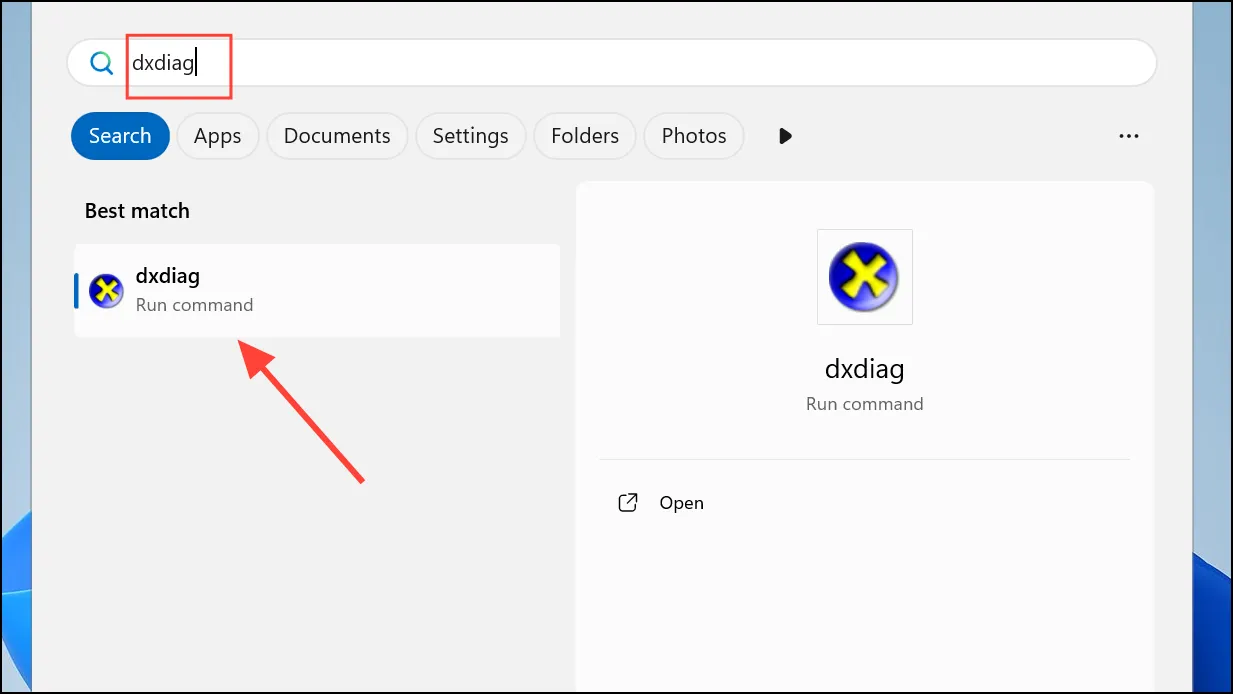The height and width of the screenshot is (694, 1233).
Task: Click Run command label under preview title
Action: [864, 404]
